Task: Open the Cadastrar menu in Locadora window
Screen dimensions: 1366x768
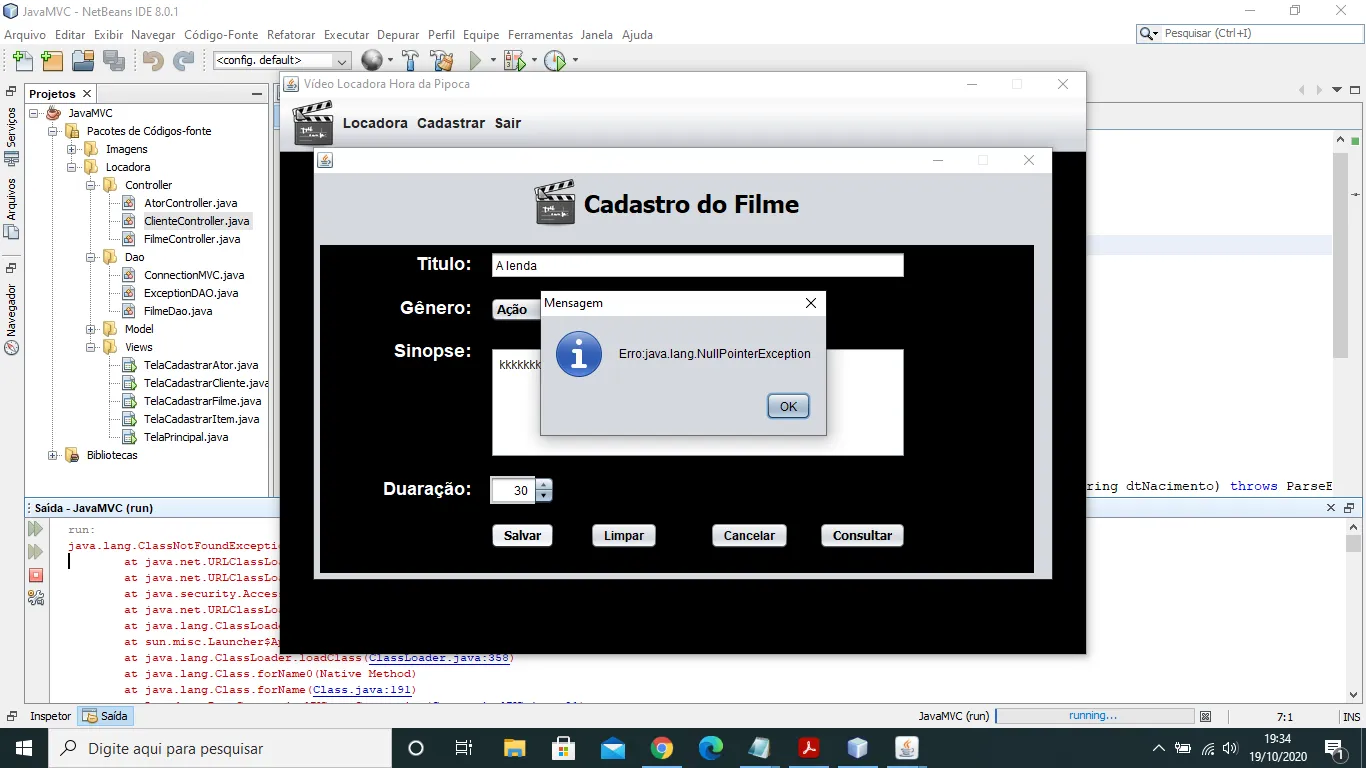Action: (451, 123)
